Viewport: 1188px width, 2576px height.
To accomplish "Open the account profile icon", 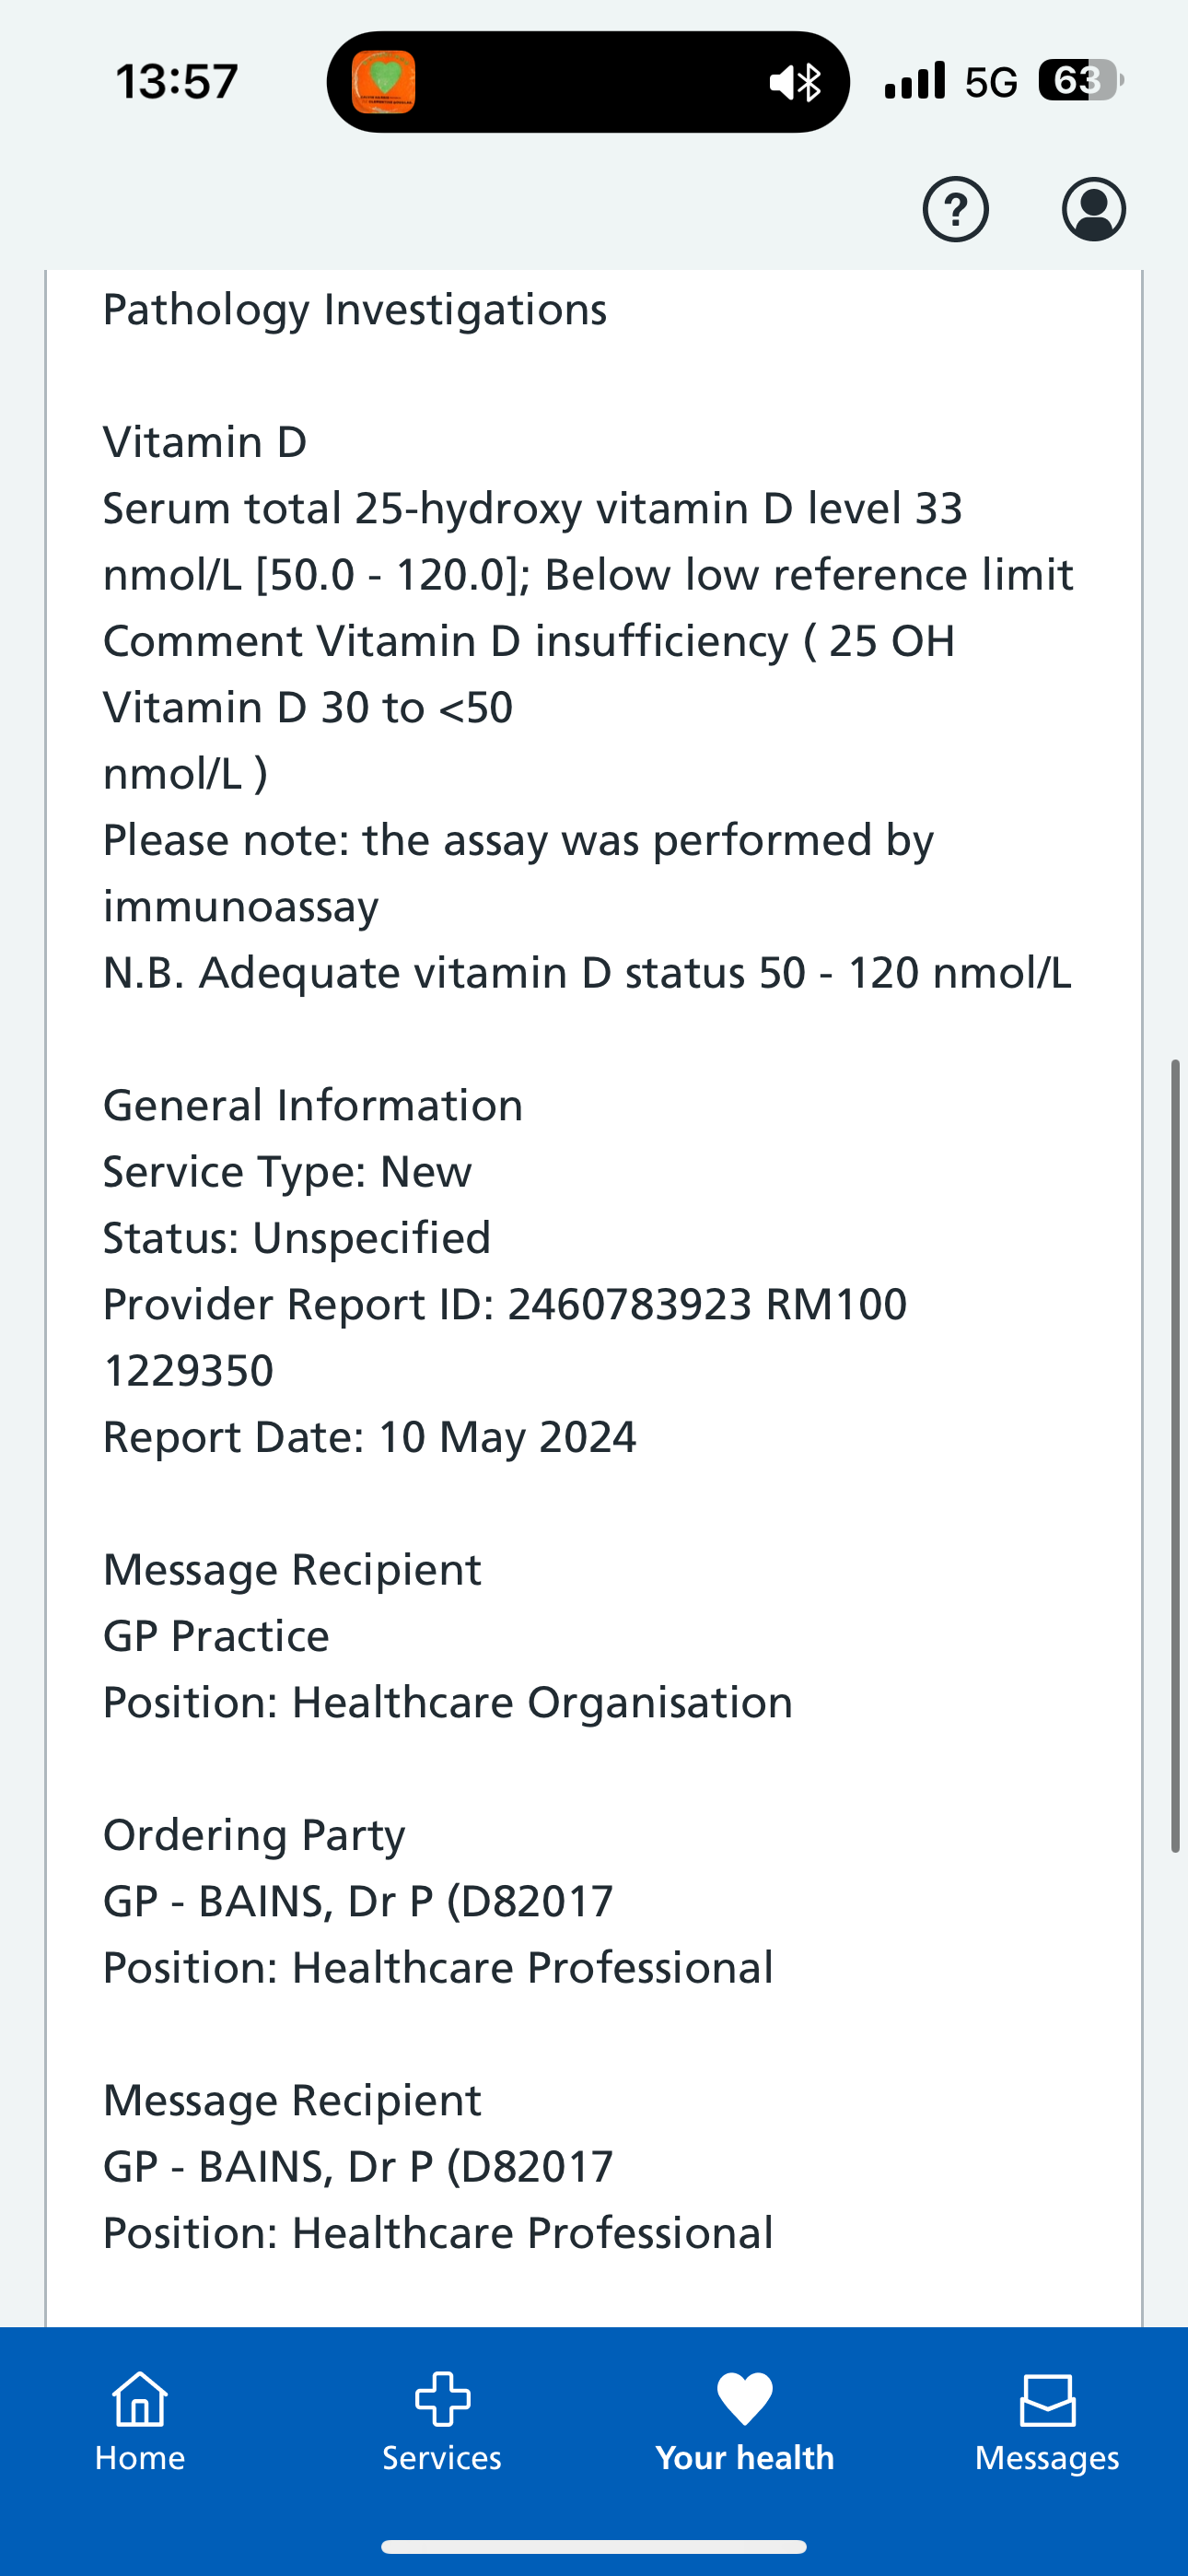I will pos(1093,209).
